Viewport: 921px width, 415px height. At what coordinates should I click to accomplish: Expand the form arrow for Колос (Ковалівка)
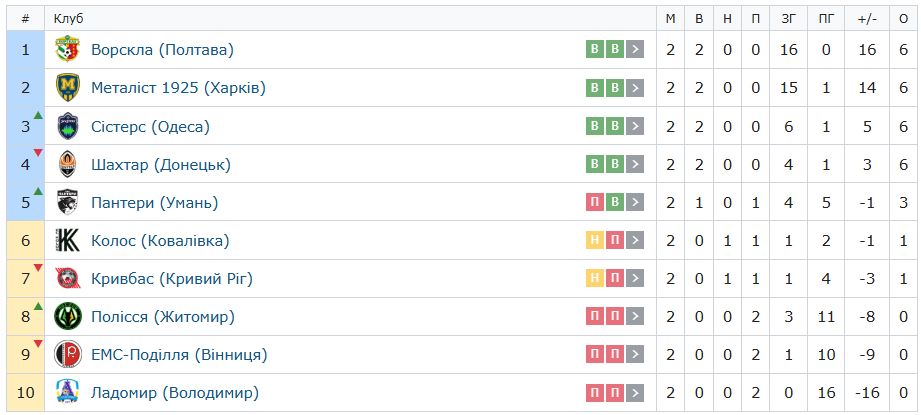click(634, 240)
